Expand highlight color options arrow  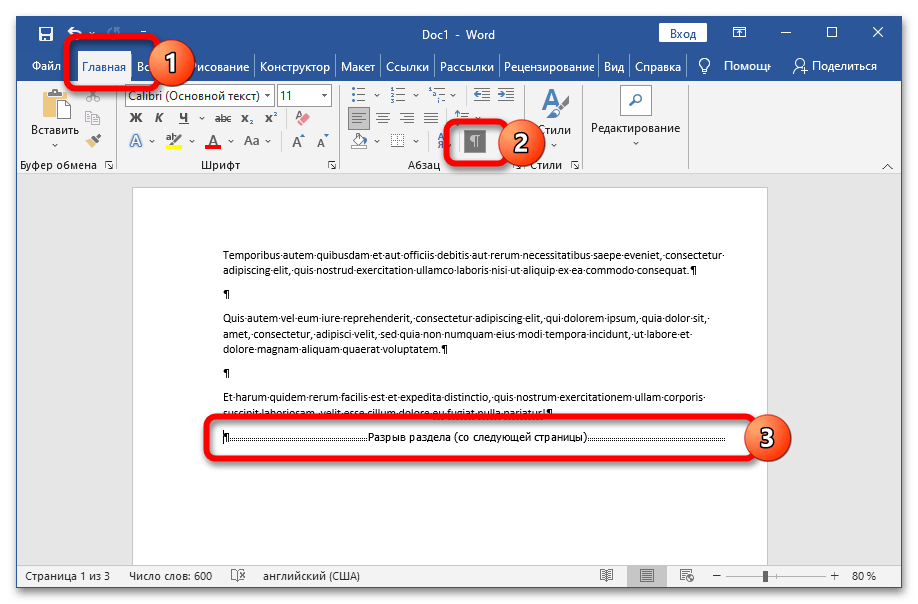[x=192, y=142]
